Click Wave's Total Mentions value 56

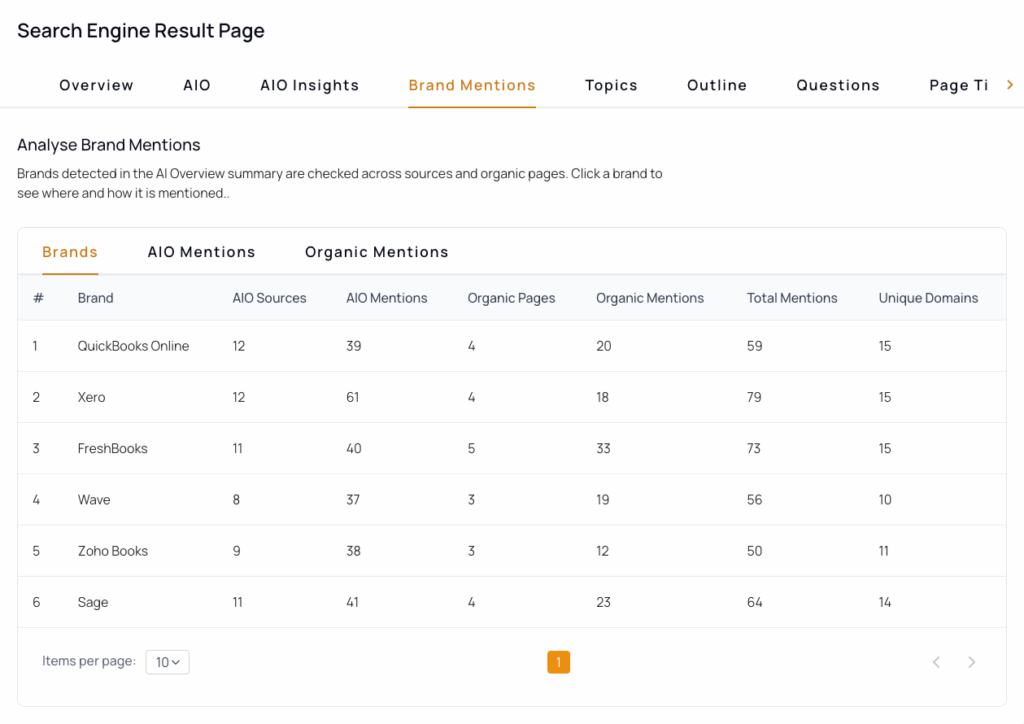coord(754,500)
